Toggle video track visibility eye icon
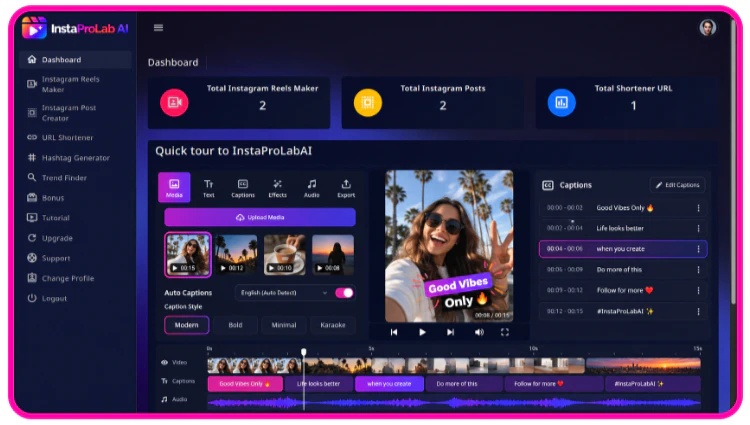 pos(164,362)
